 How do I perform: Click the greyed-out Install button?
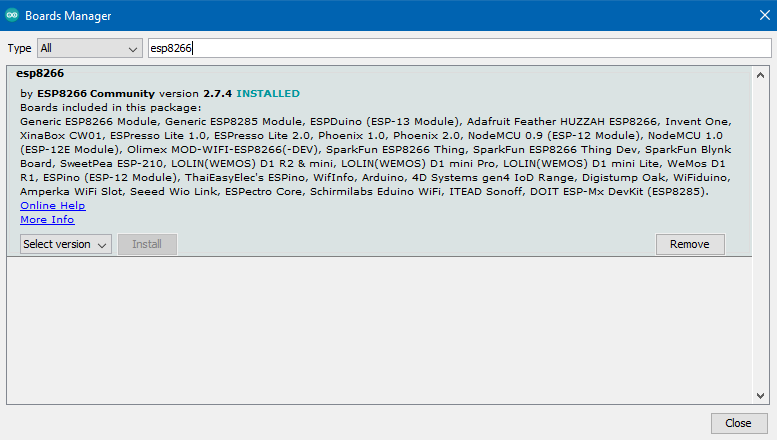coord(147,244)
